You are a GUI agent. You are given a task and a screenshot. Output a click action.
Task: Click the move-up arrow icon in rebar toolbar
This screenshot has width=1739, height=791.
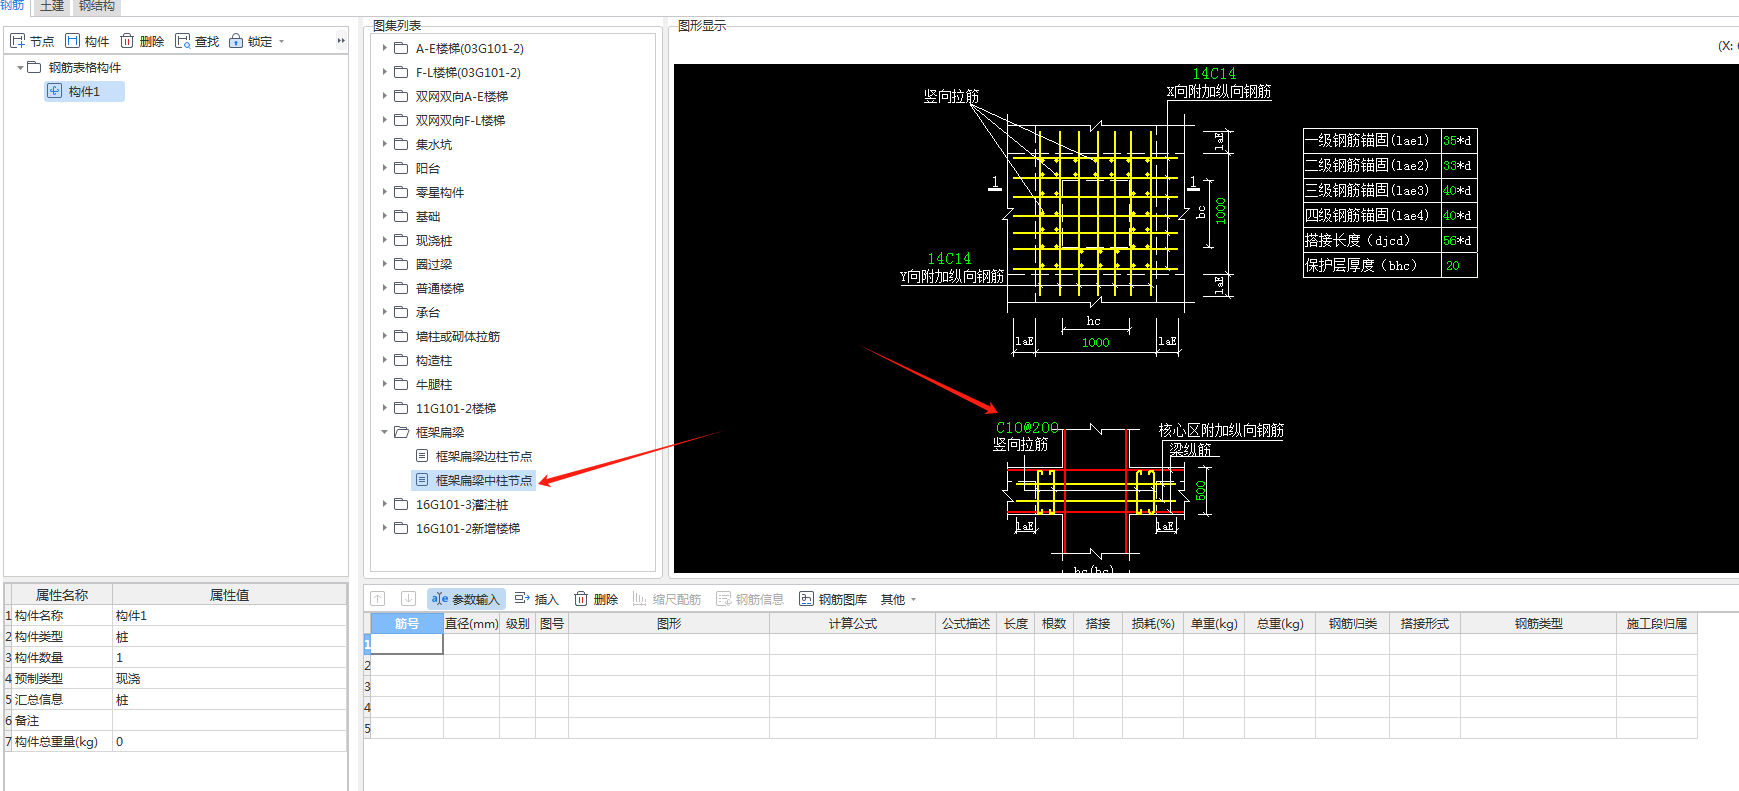(x=378, y=599)
